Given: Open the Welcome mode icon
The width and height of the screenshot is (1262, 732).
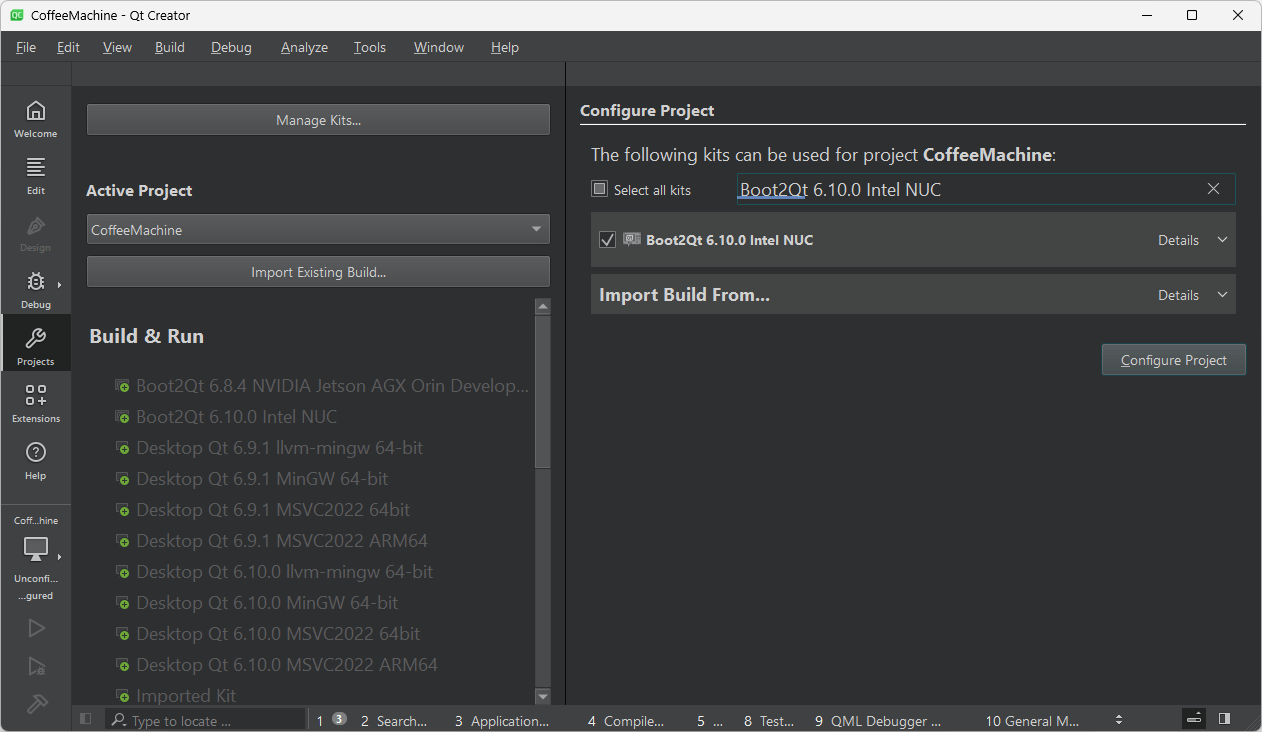Looking at the screenshot, I should coord(35,118).
